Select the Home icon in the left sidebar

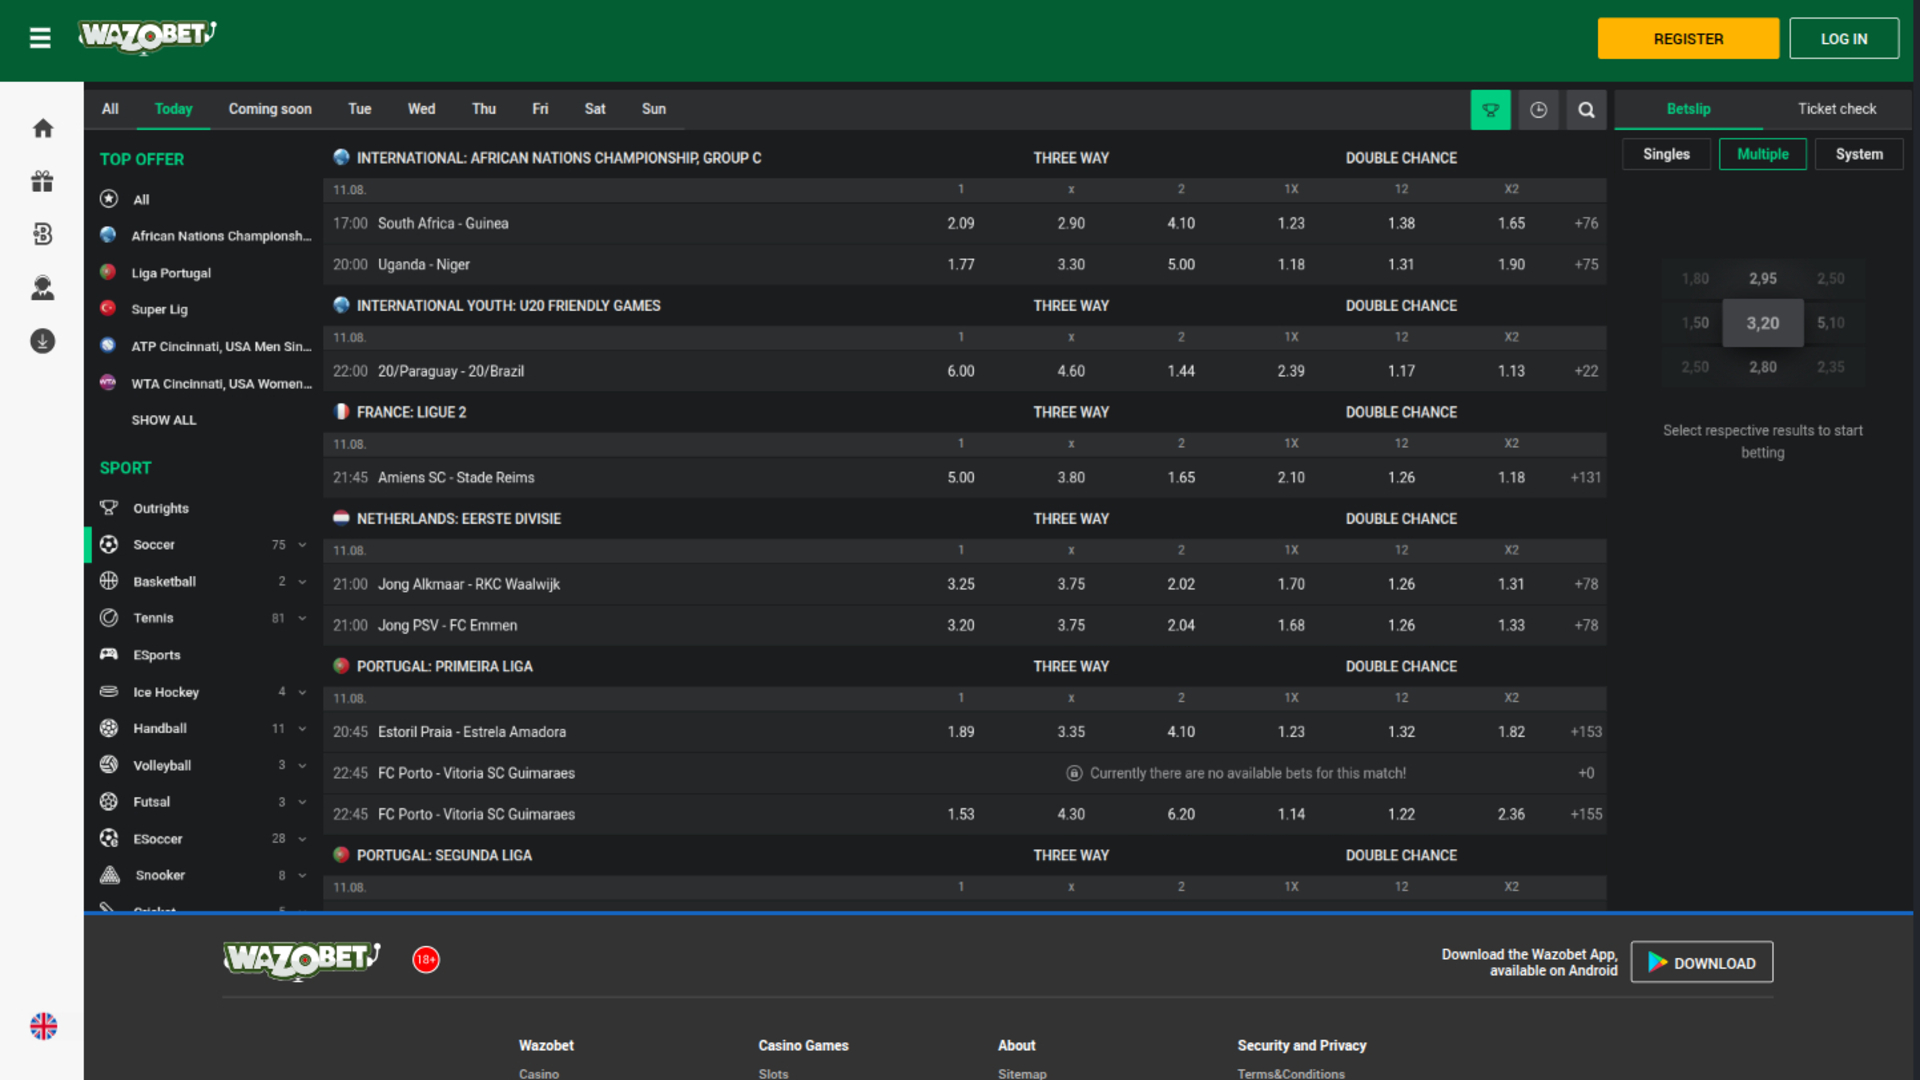point(42,128)
